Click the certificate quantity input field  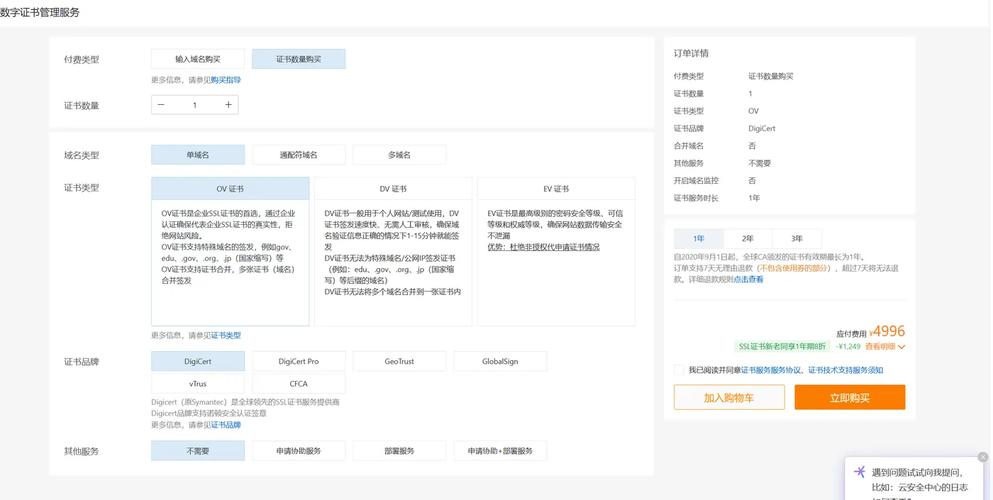(194, 105)
